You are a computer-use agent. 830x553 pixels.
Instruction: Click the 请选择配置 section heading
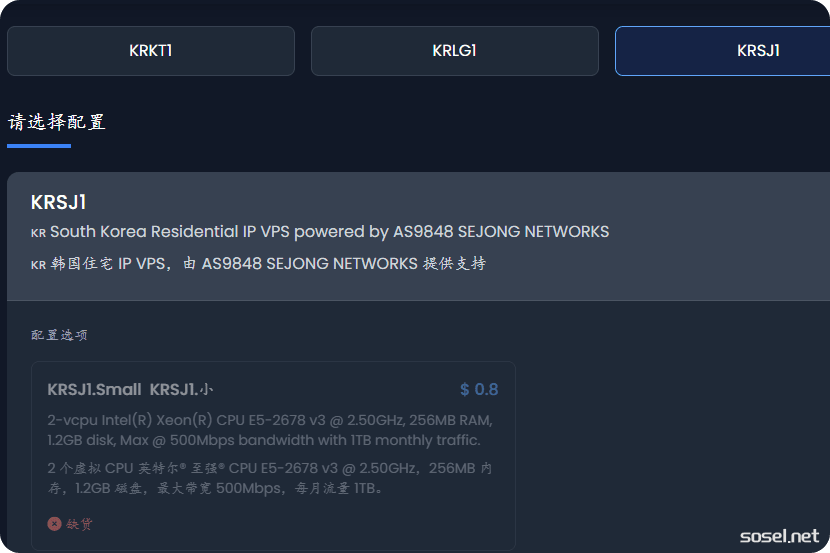pyautogui.click(x=56, y=123)
